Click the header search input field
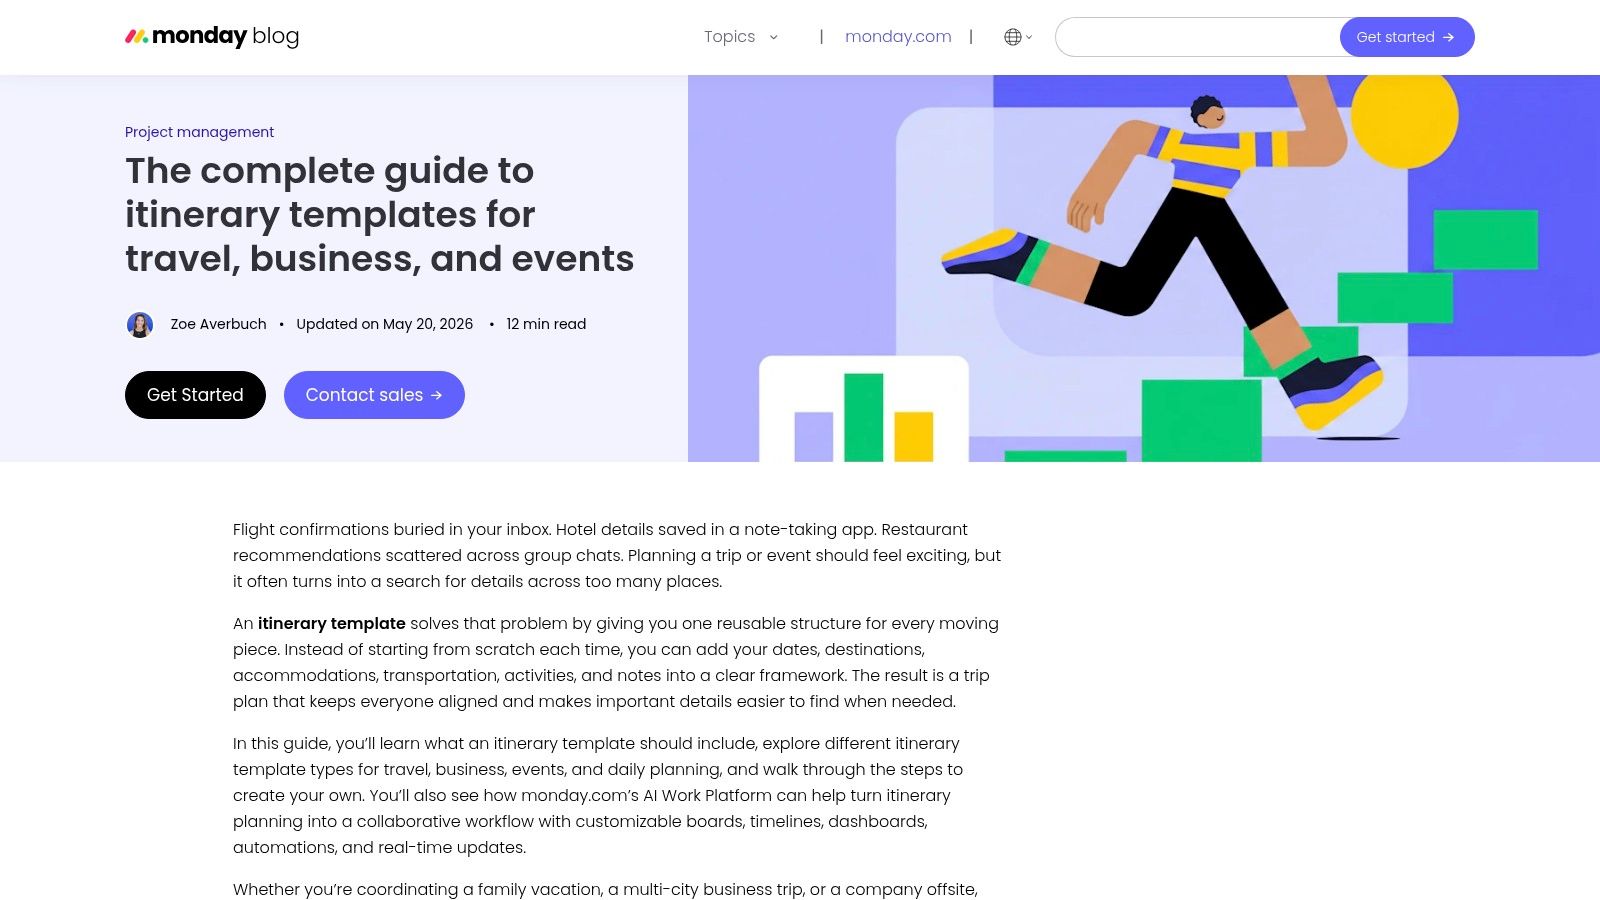Image resolution: width=1600 pixels, height=900 pixels. [1198, 37]
